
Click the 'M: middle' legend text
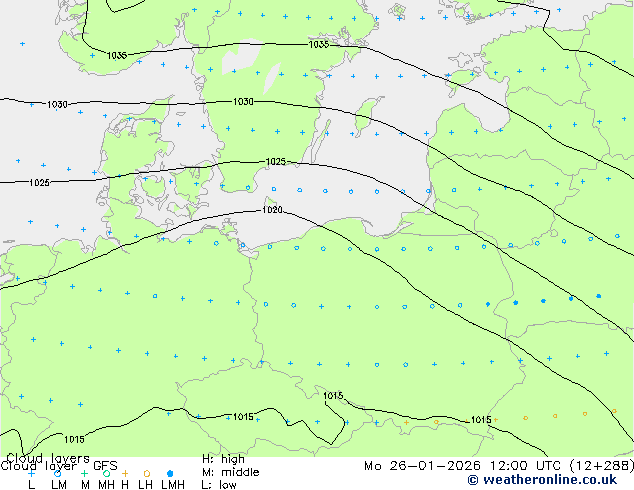point(230,472)
